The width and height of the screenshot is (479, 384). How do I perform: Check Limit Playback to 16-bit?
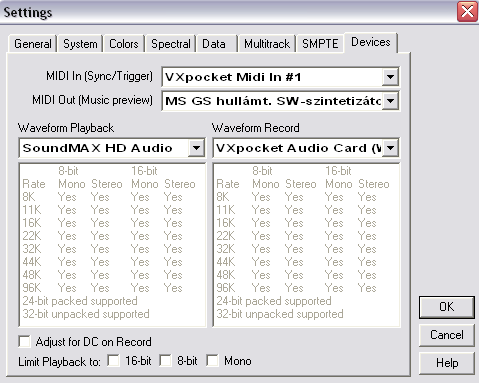point(113,361)
